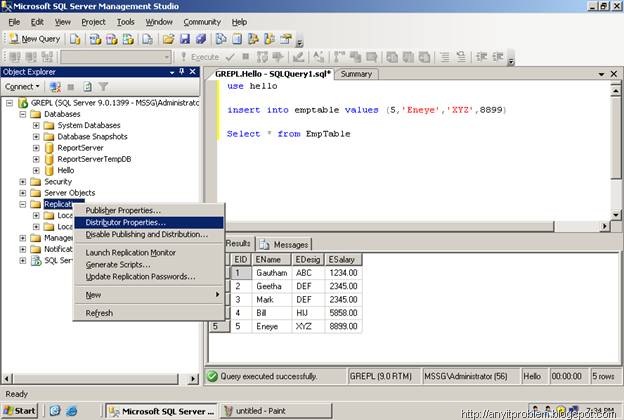Click the untitled - Paint taskbar button
This screenshot has height=420, width=624.
(276, 411)
